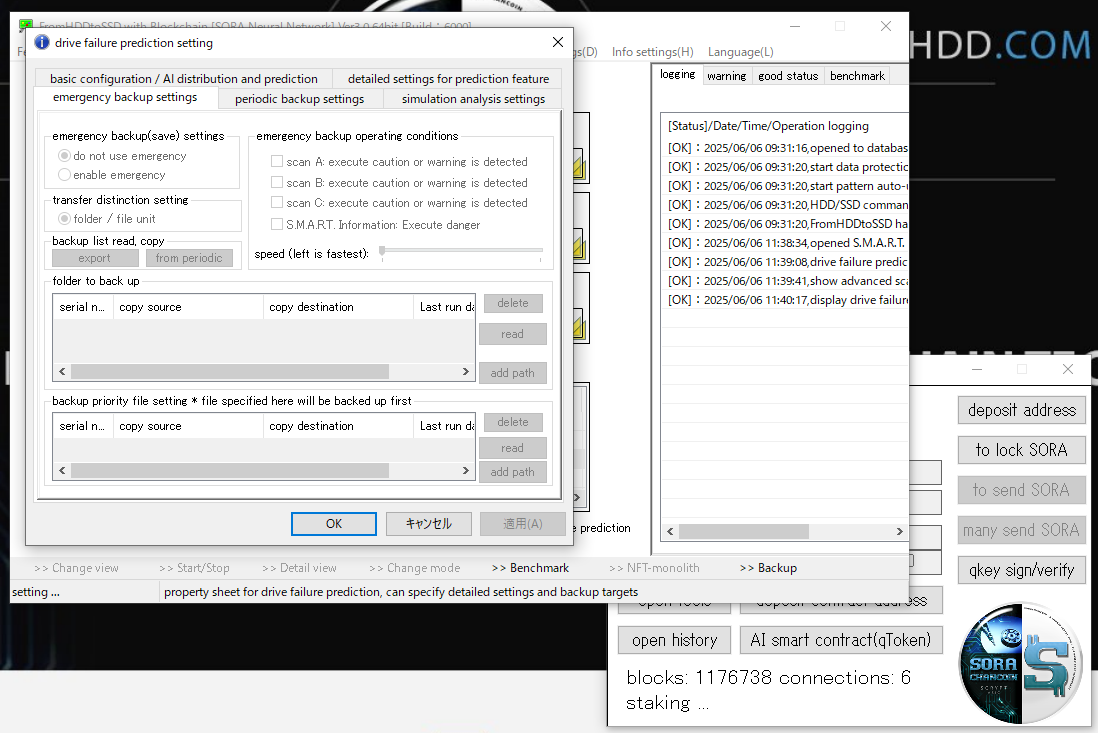Click '>> Start/Stop' link

(194, 568)
